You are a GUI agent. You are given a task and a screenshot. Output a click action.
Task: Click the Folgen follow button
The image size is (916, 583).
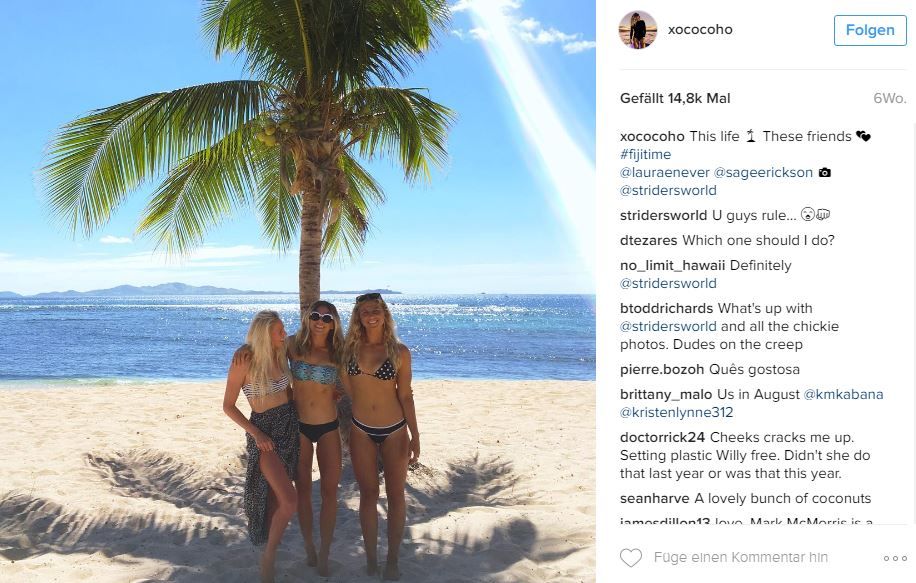[870, 30]
